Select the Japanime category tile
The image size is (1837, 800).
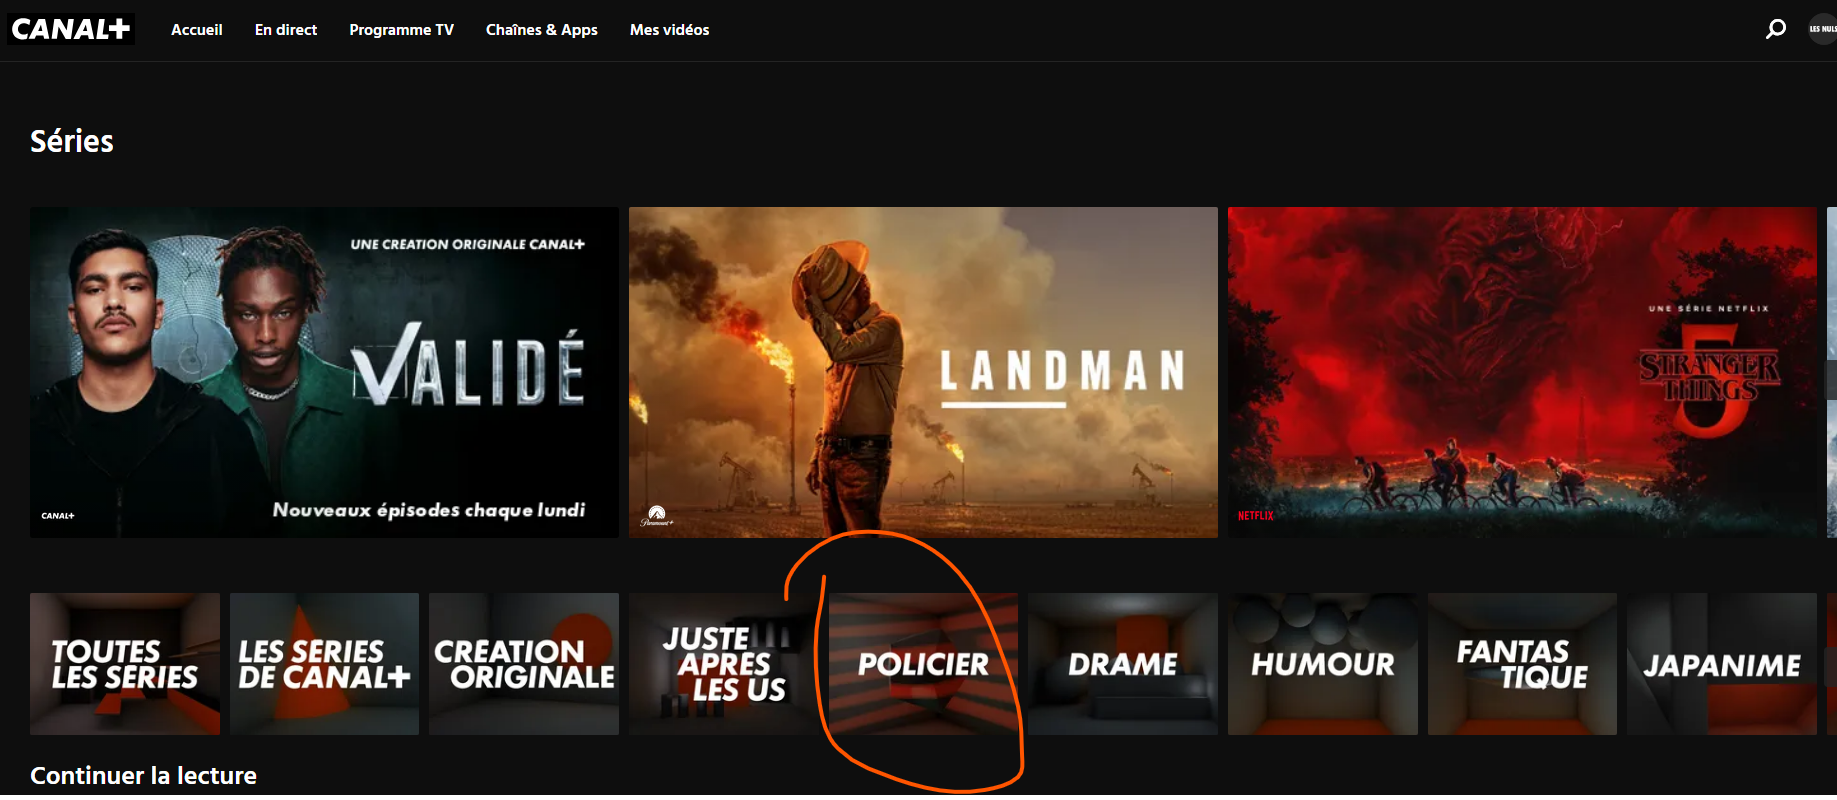click(x=1721, y=664)
